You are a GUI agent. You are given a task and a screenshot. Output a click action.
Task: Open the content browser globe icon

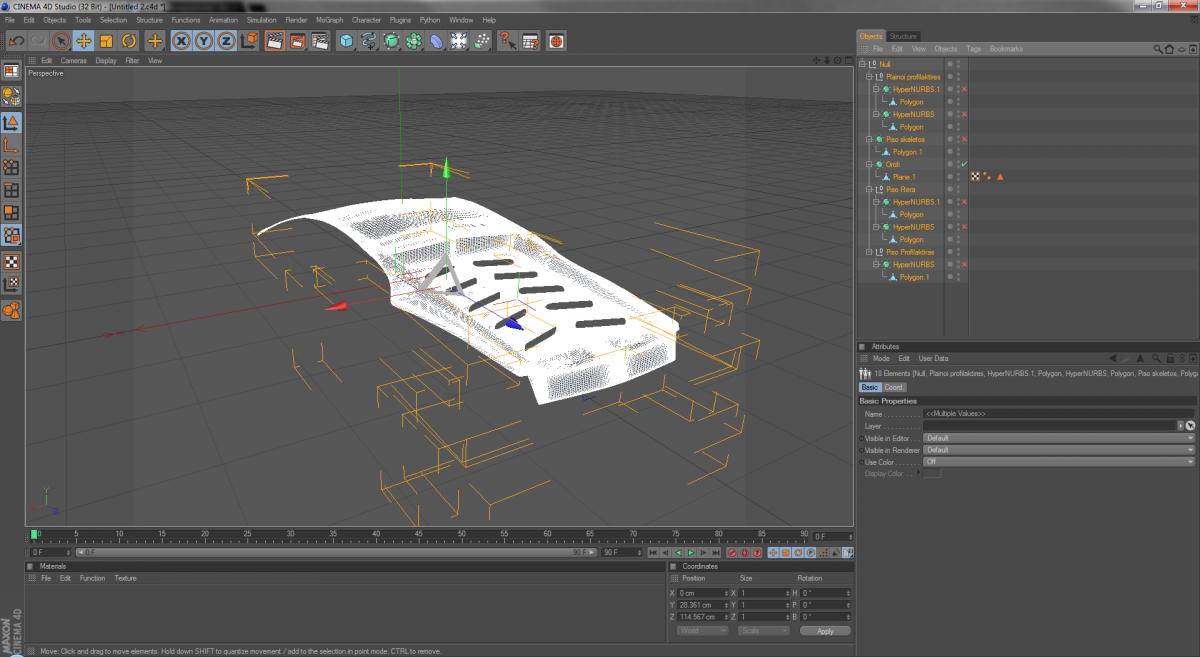(x=557, y=41)
